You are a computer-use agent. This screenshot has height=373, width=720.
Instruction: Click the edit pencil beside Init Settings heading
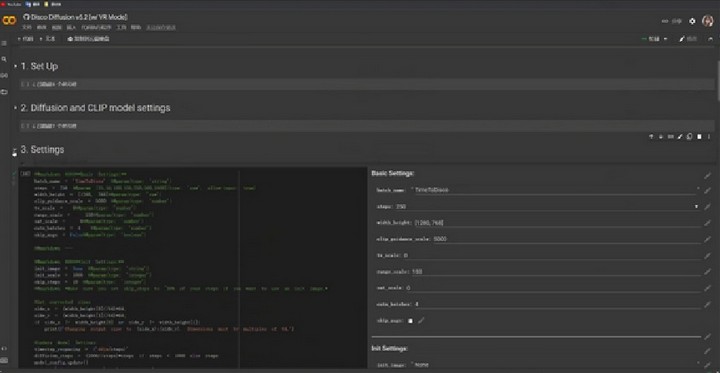click(x=708, y=351)
